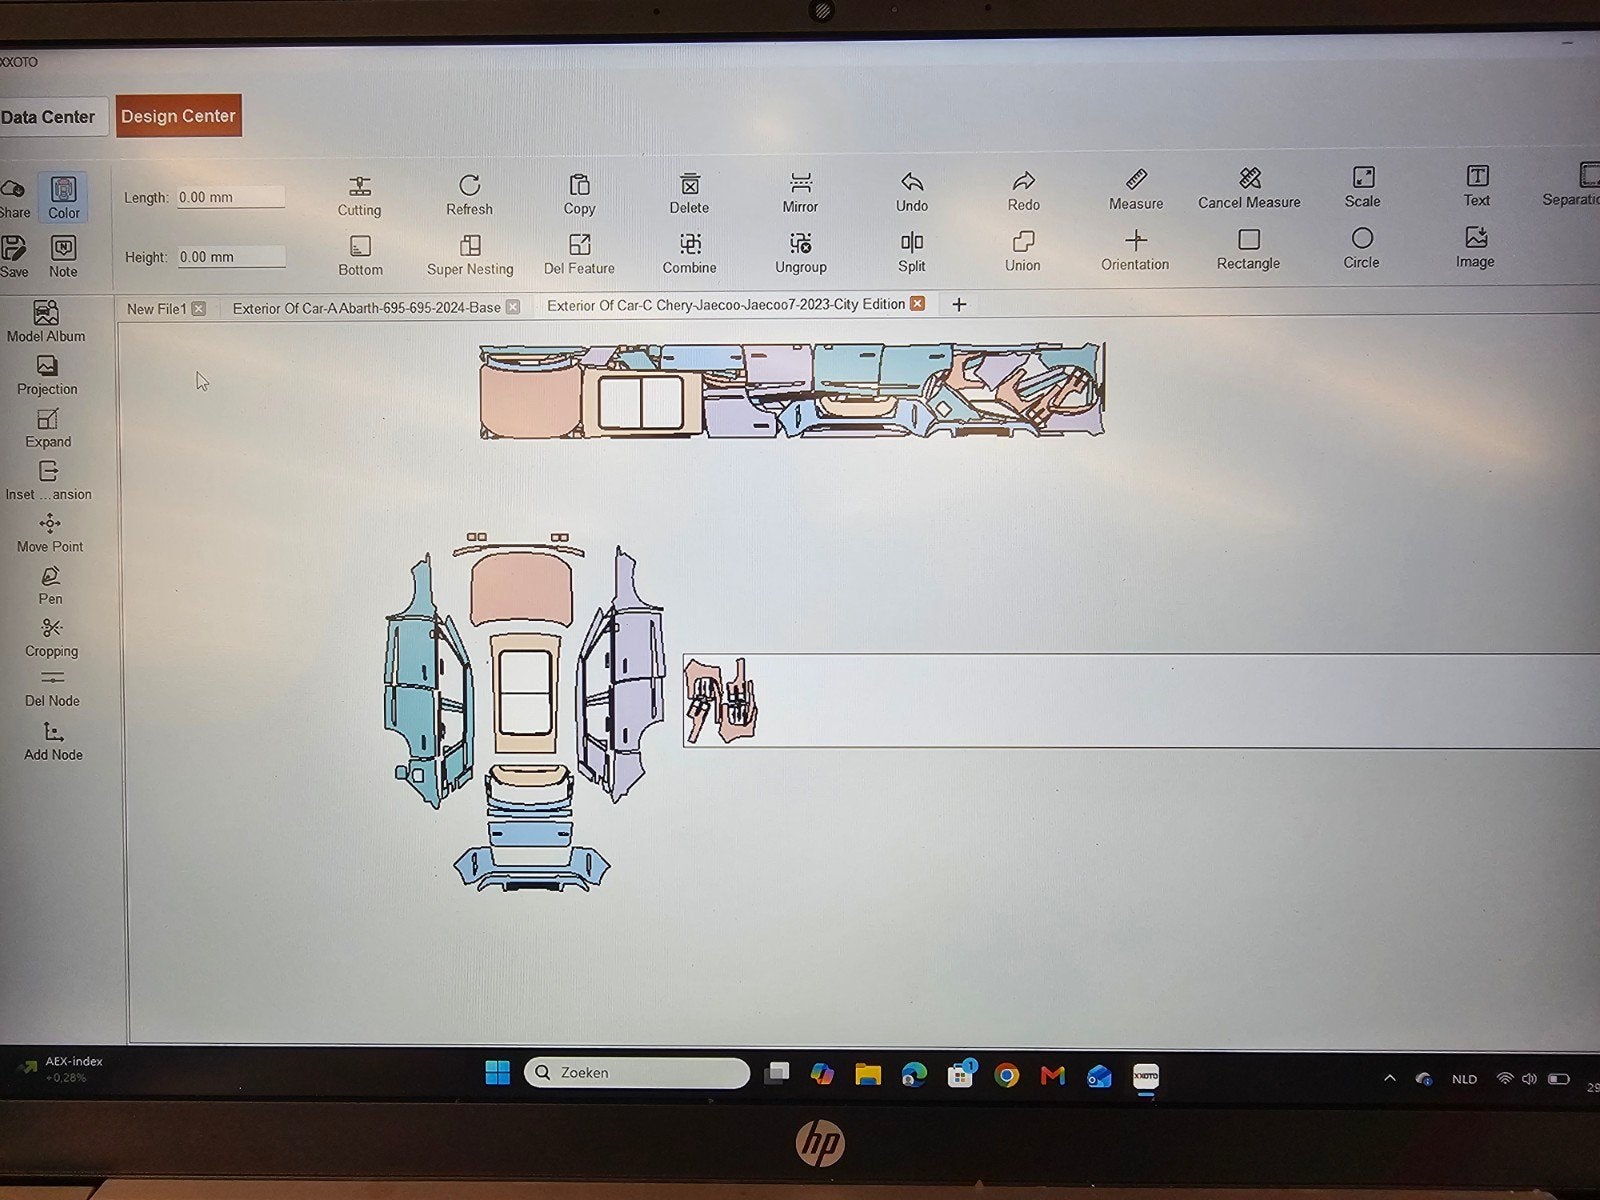1600x1200 pixels.
Task: Switch to Design Center tab
Action: [x=178, y=116]
